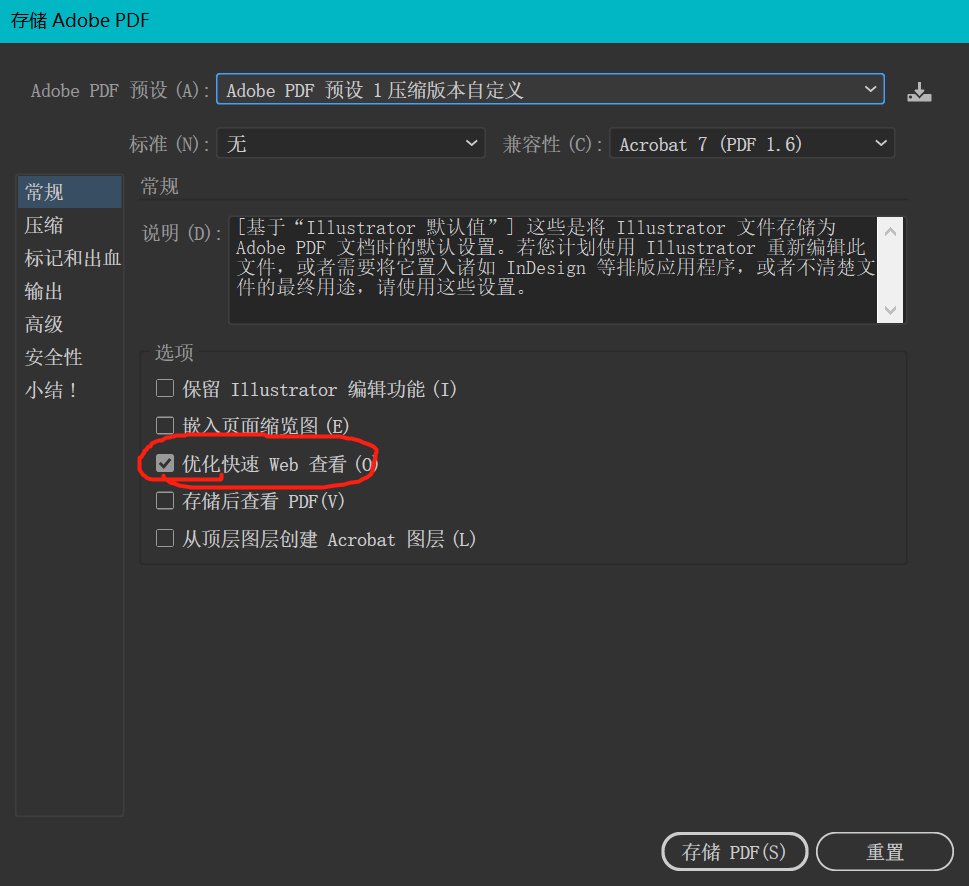This screenshot has height=886, width=969.
Task: Click the 重置 button
Action: coord(884,851)
